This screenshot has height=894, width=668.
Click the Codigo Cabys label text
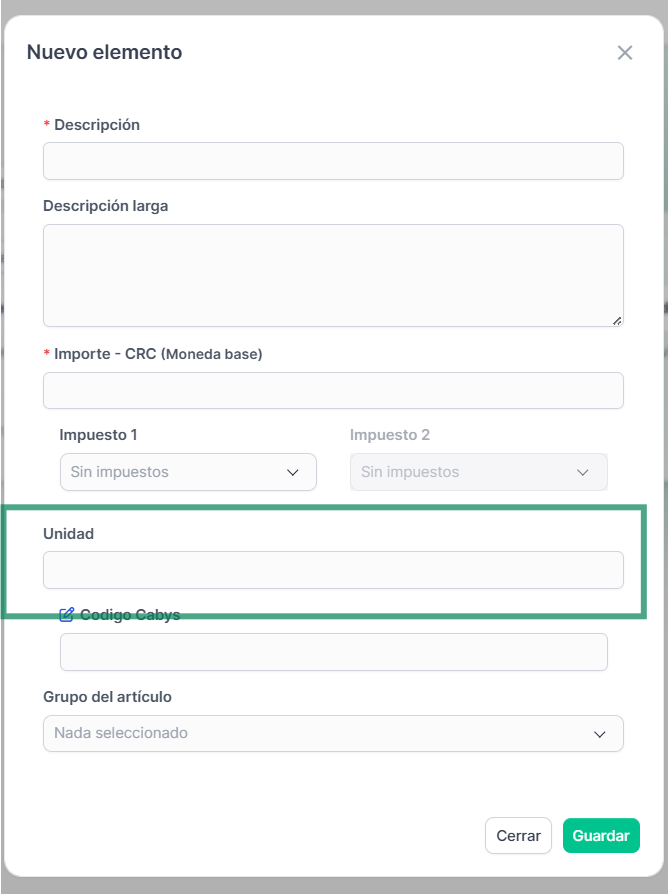(130, 615)
